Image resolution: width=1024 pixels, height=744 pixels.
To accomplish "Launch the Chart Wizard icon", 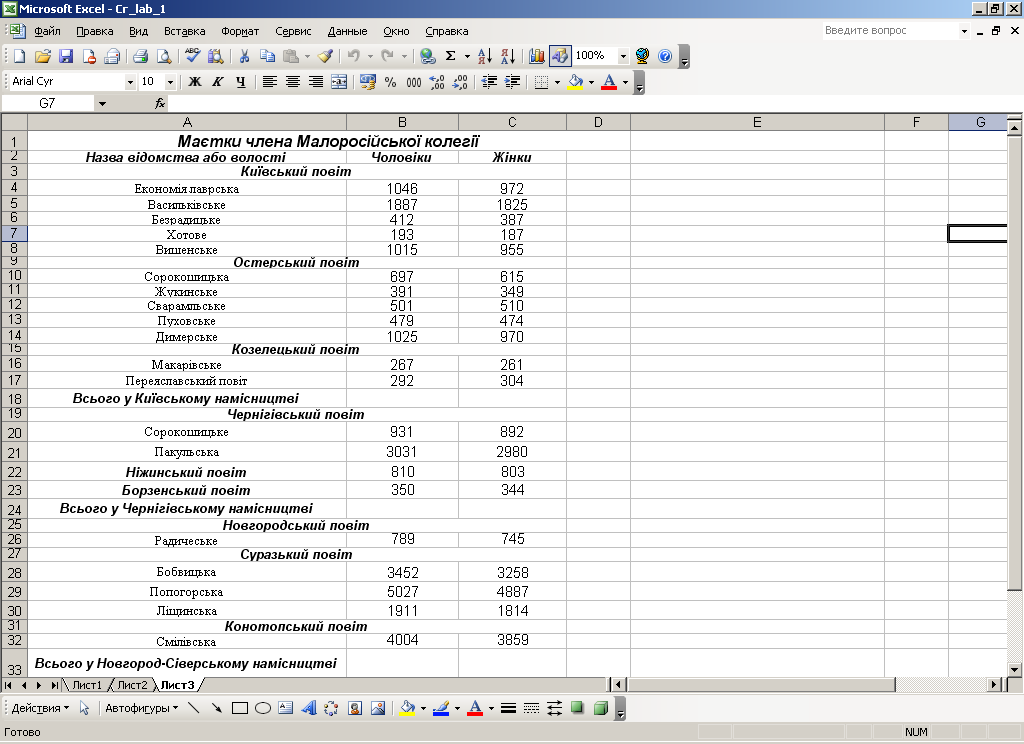I will [537, 56].
